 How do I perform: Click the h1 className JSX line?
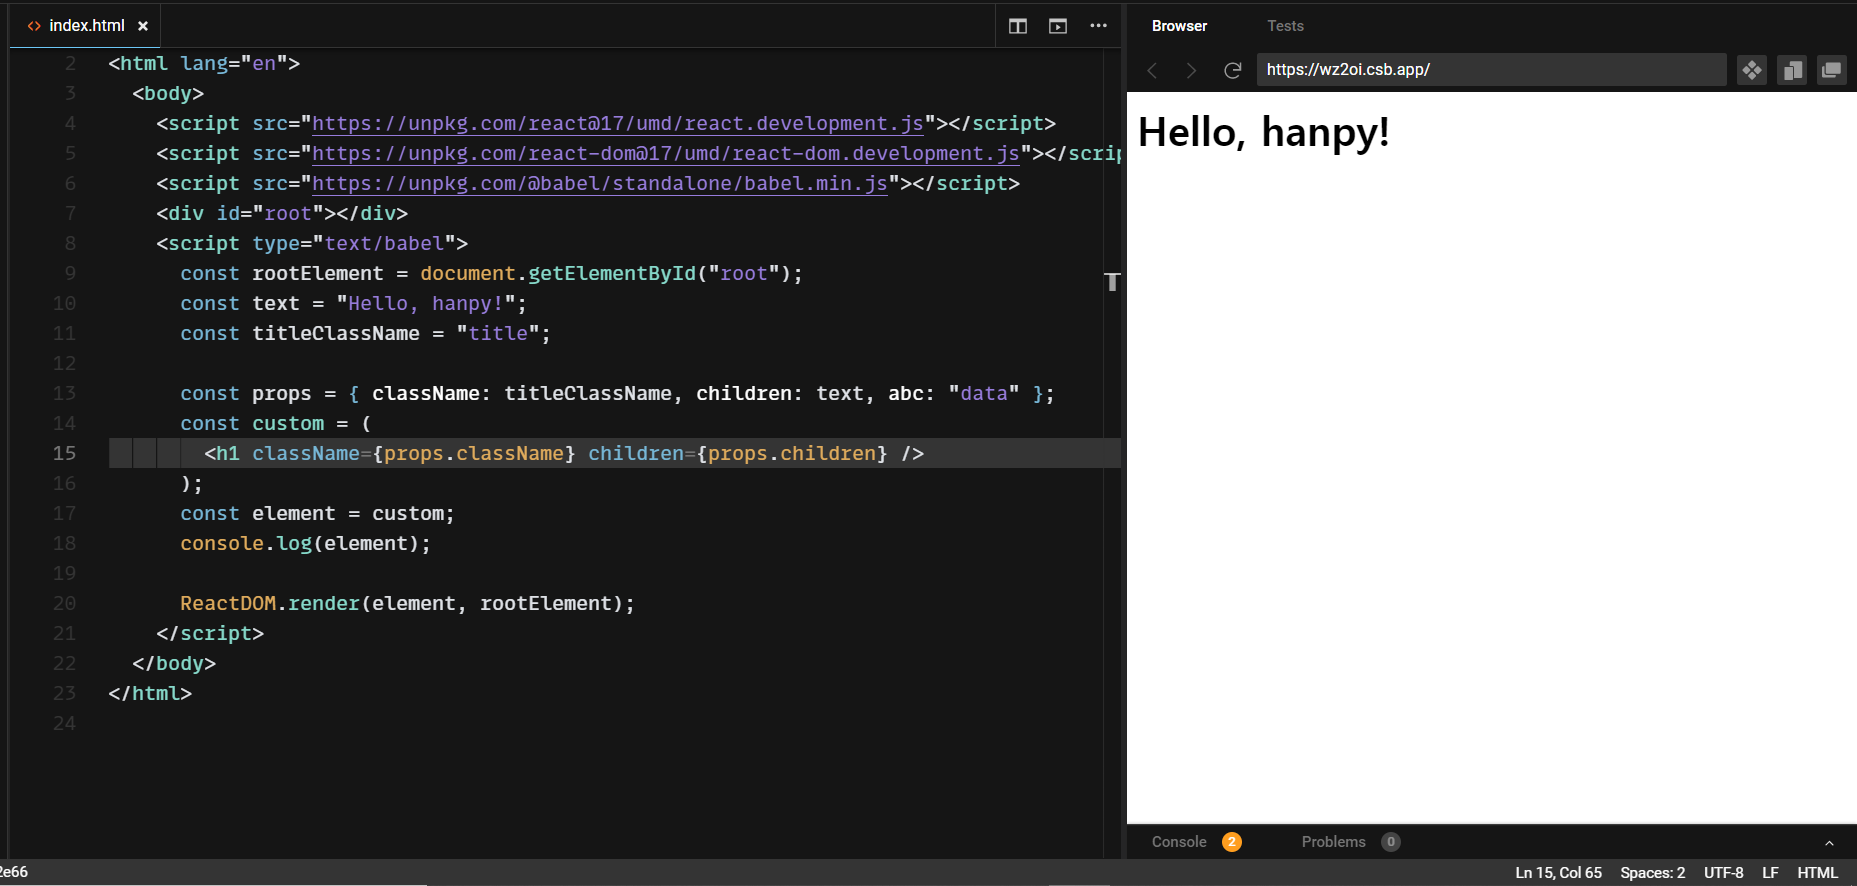pyautogui.click(x=564, y=454)
